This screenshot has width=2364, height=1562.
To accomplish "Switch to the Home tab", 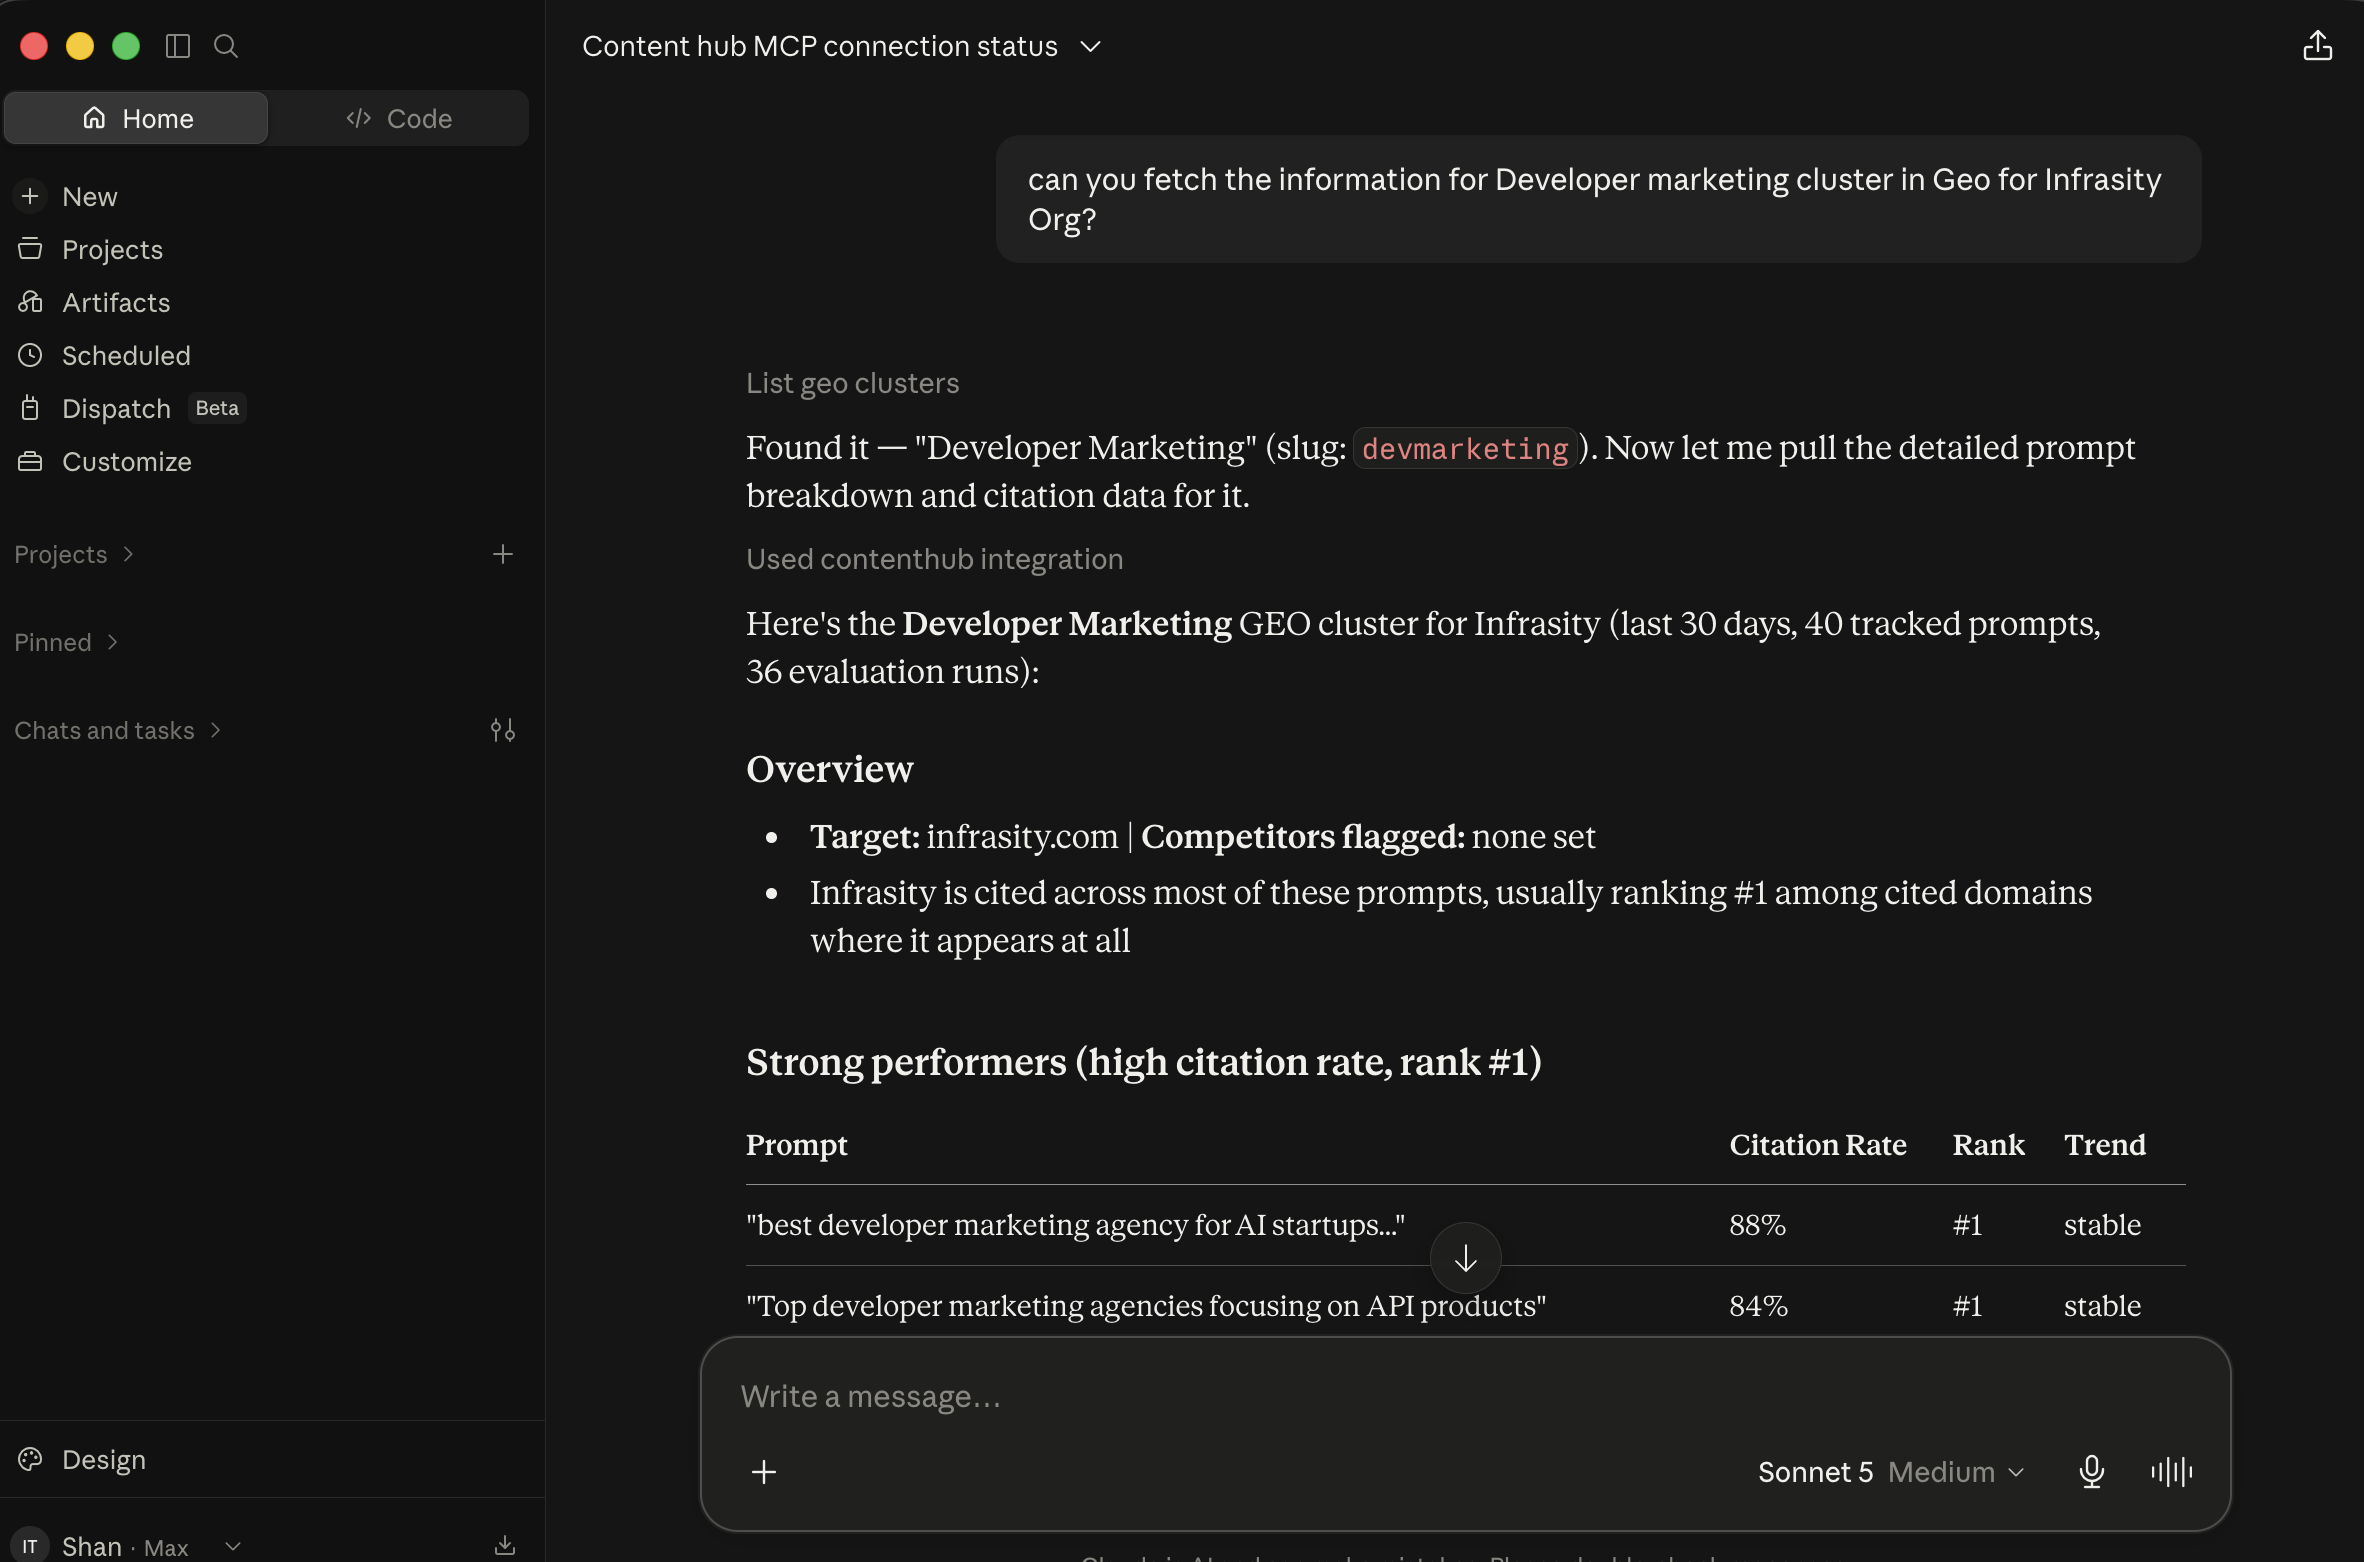I will click(136, 118).
